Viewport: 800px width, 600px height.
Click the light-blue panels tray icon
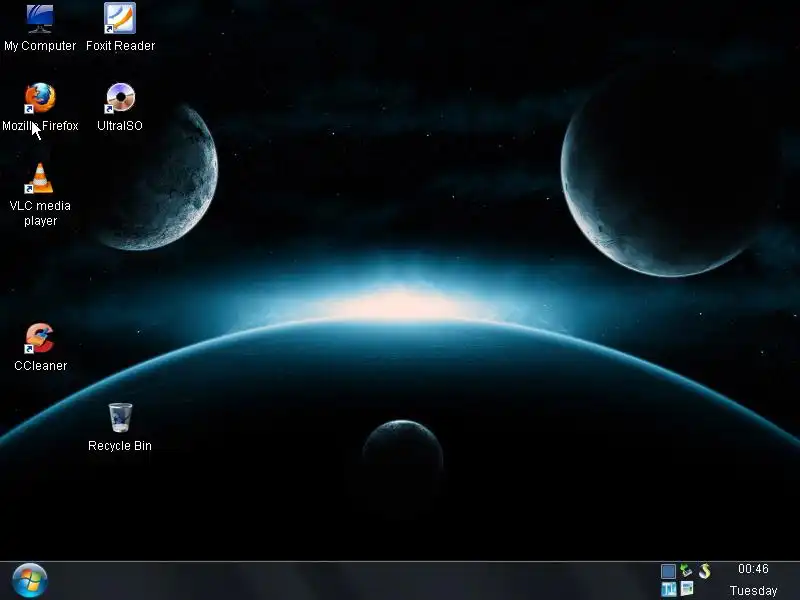tap(668, 589)
